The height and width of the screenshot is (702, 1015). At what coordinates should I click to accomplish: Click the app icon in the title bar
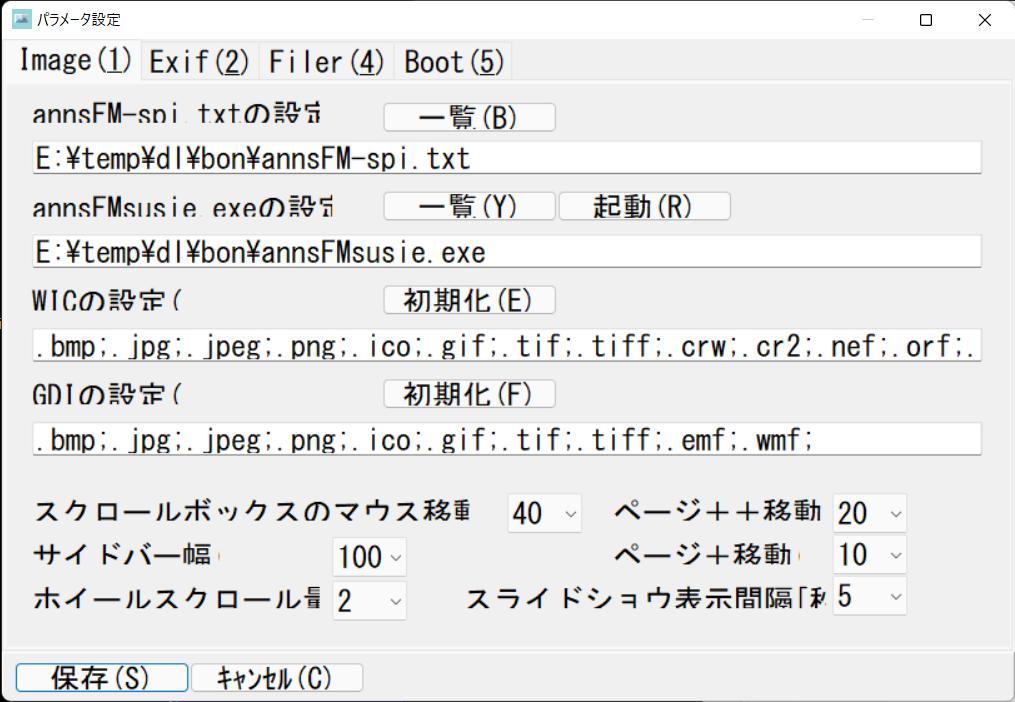coord(21,19)
